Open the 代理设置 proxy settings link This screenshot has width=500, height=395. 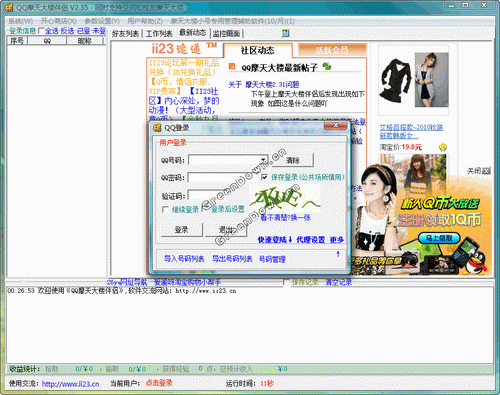pos(311,240)
